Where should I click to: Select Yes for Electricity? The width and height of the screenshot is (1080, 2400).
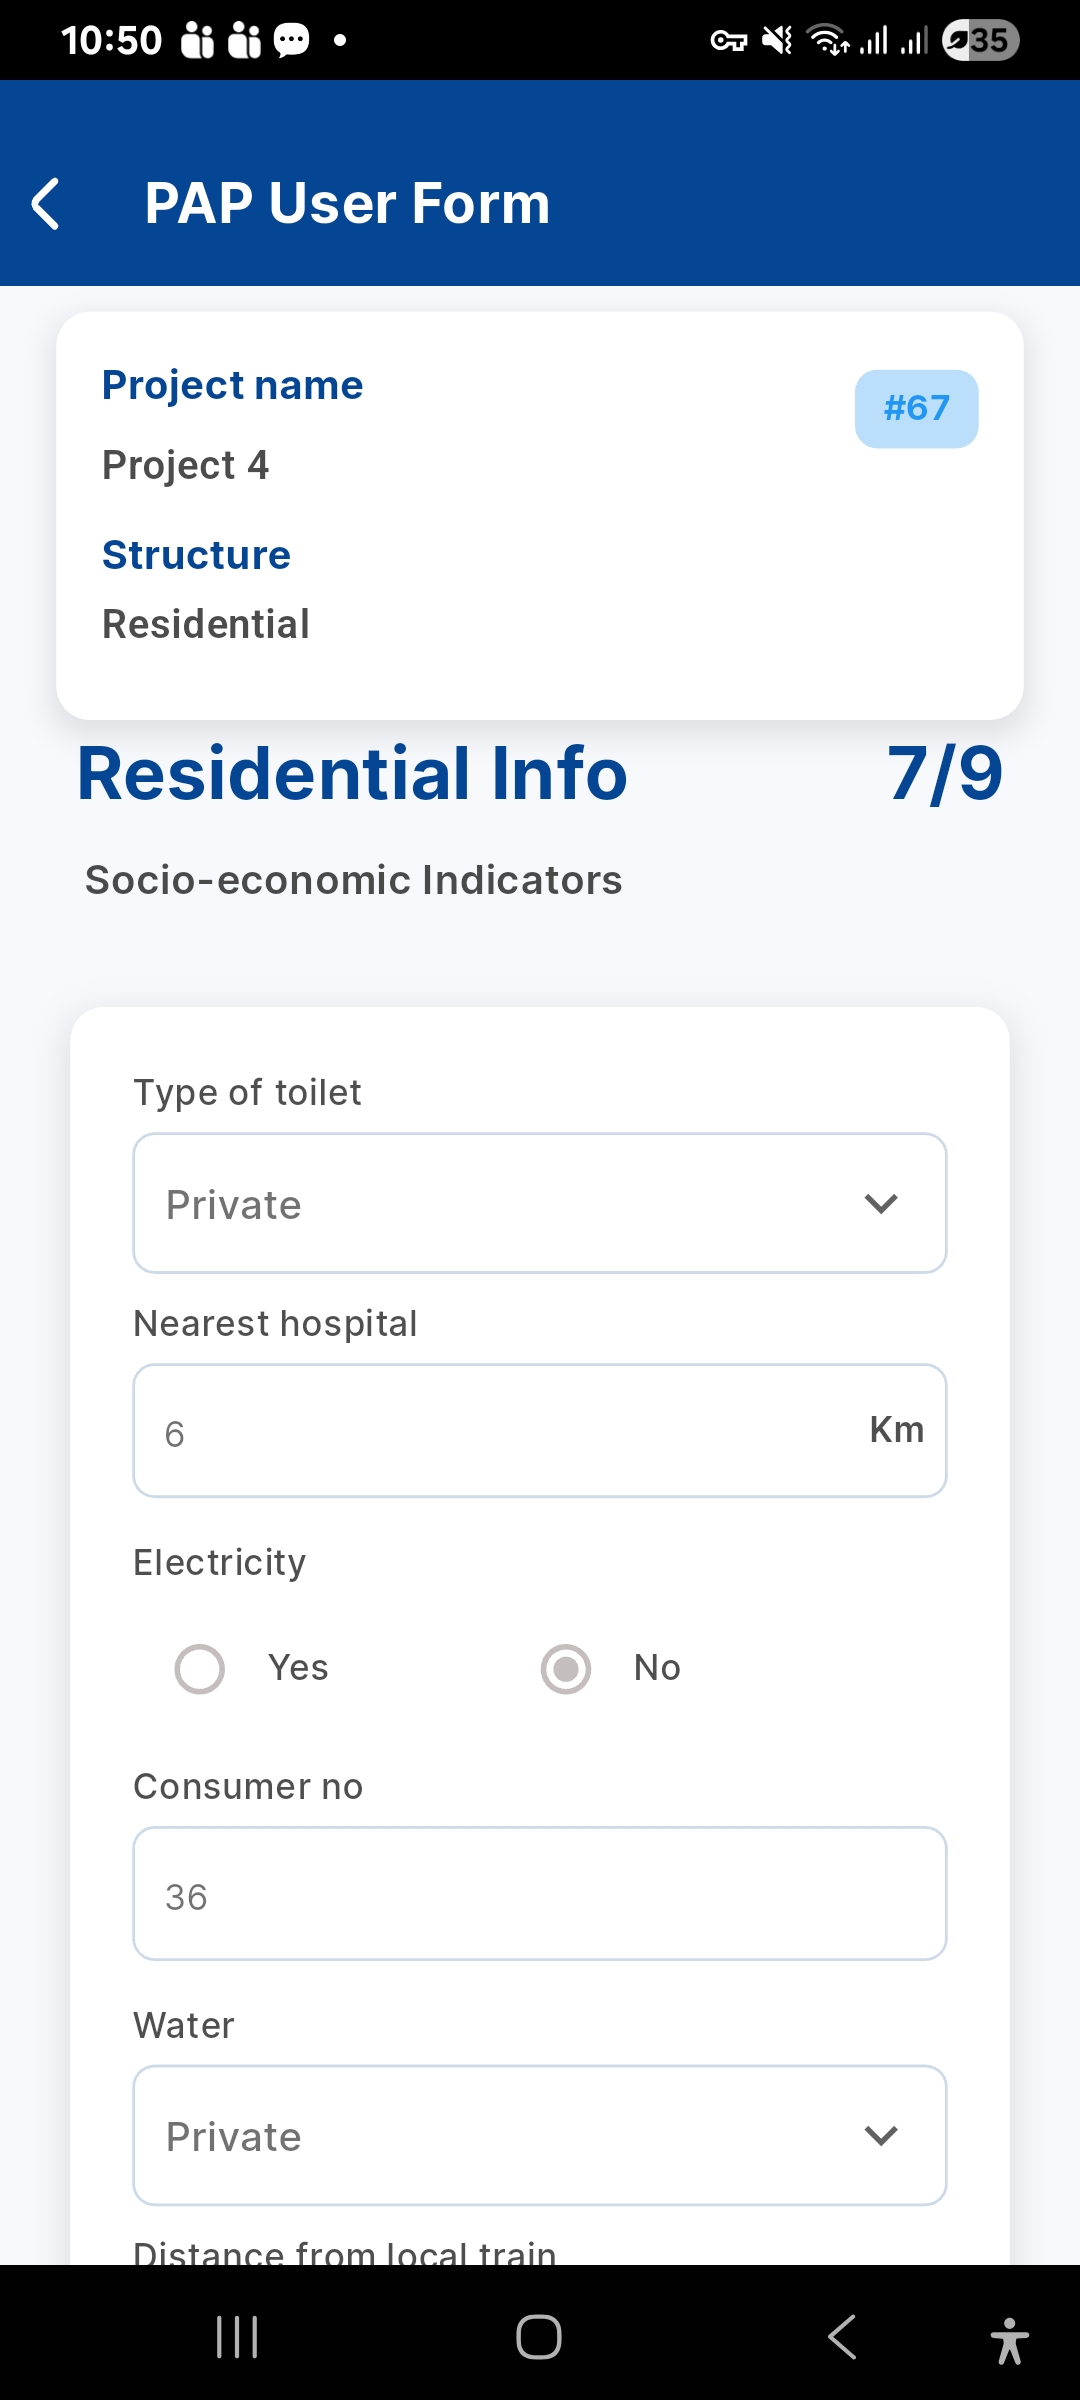tap(200, 1669)
